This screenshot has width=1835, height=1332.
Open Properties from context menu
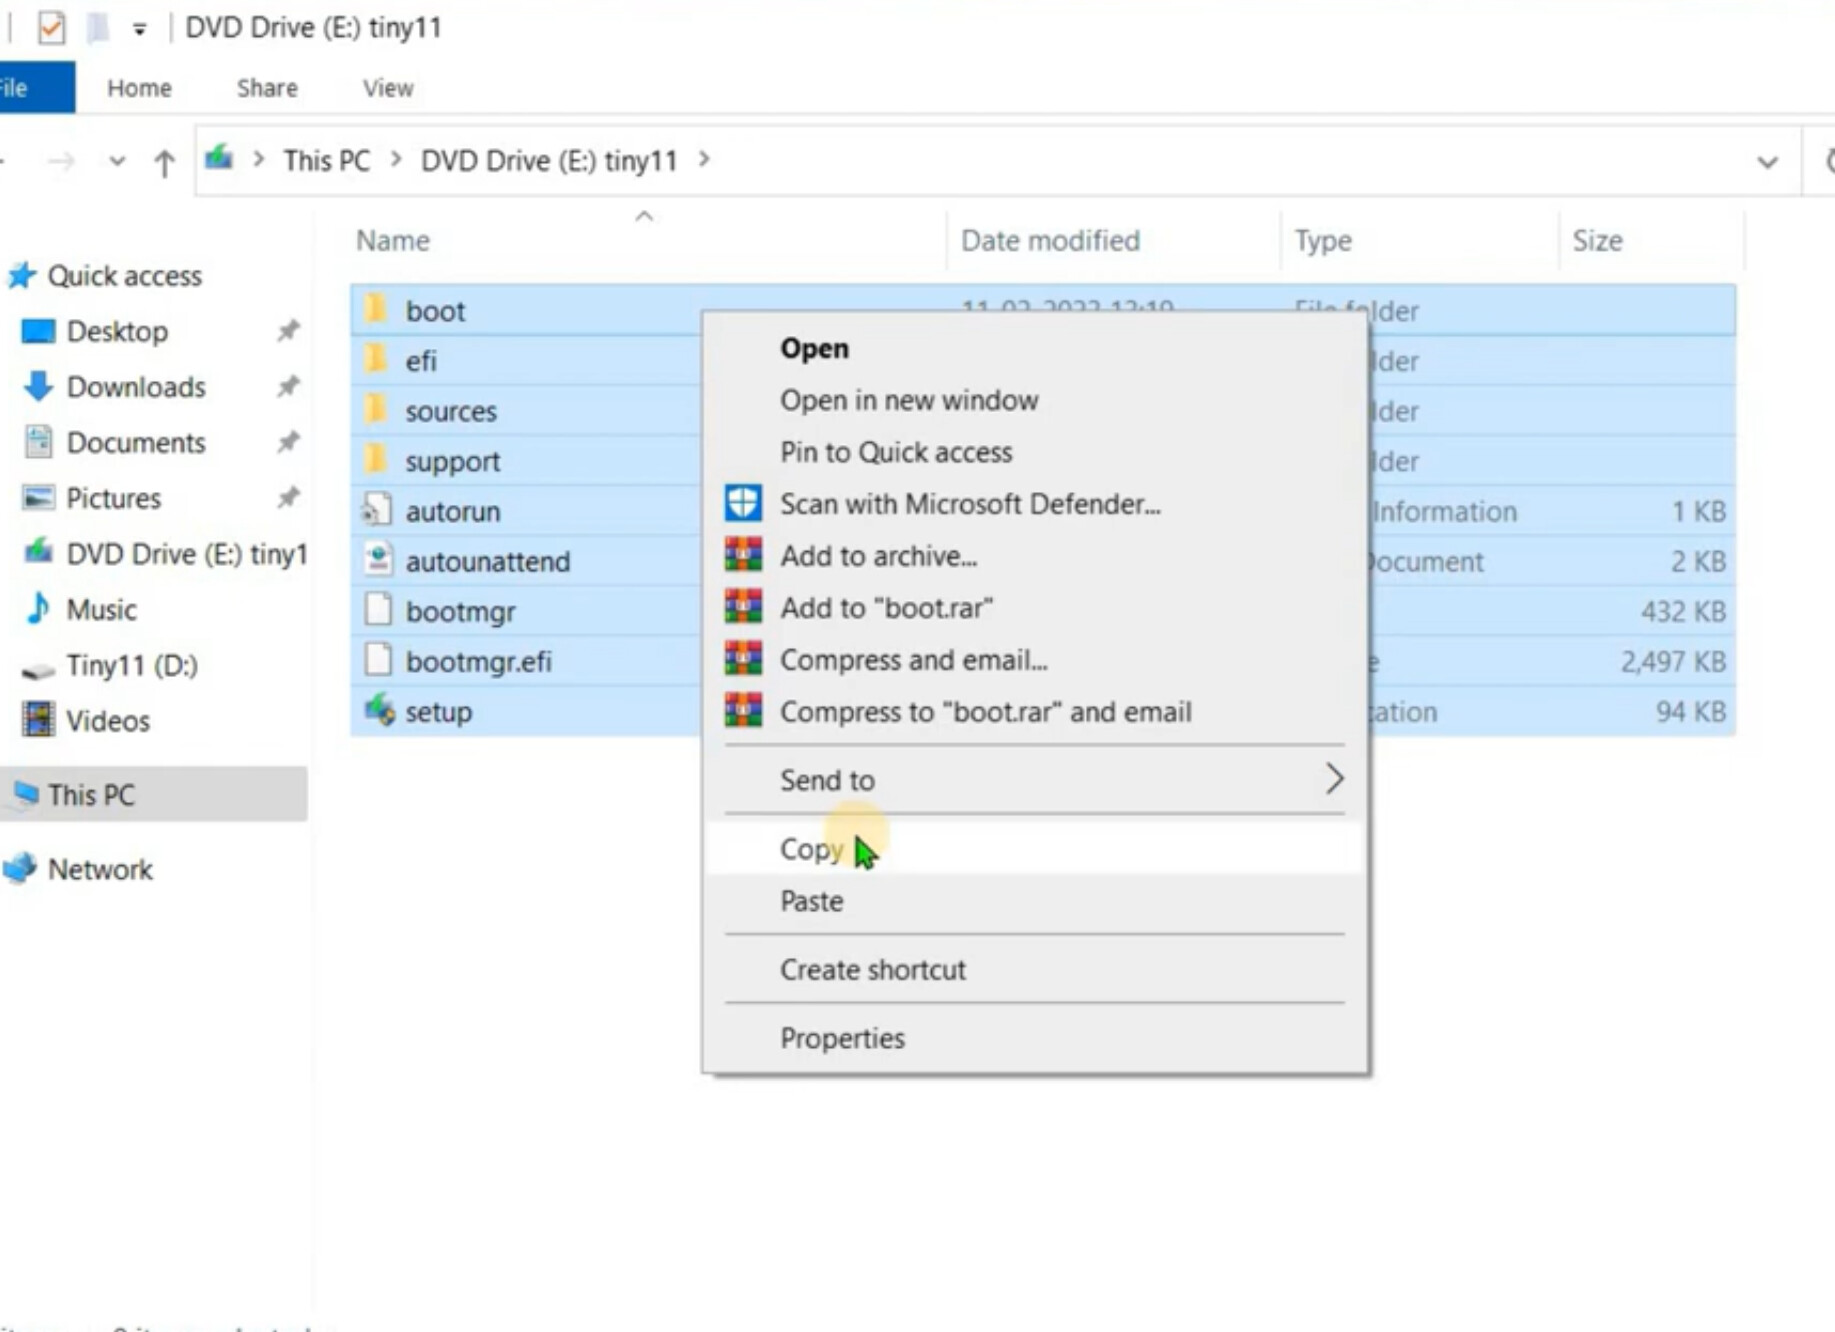pos(1035,1038)
